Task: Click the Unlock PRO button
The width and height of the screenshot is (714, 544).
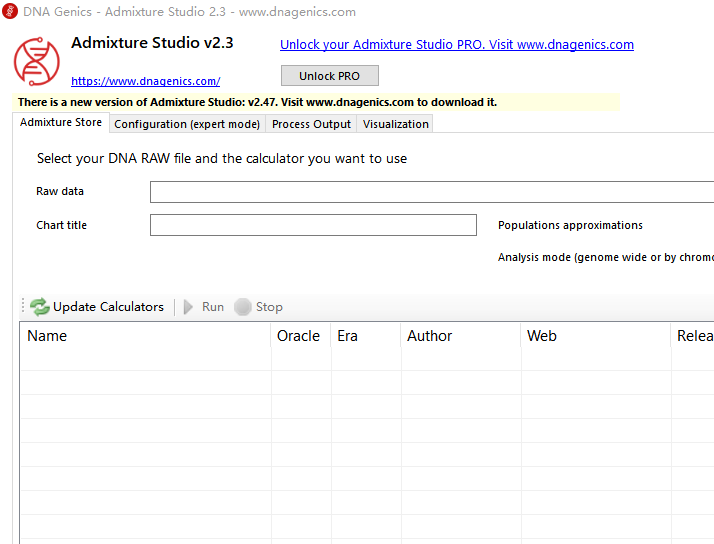Action: point(330,76)
